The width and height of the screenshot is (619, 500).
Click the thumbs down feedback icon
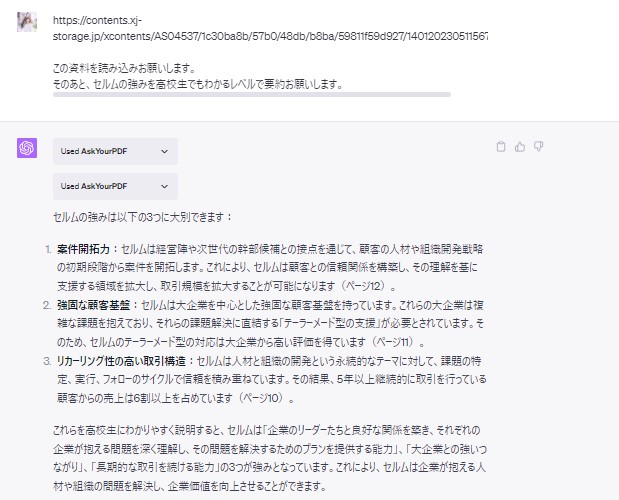coord(538,147)
